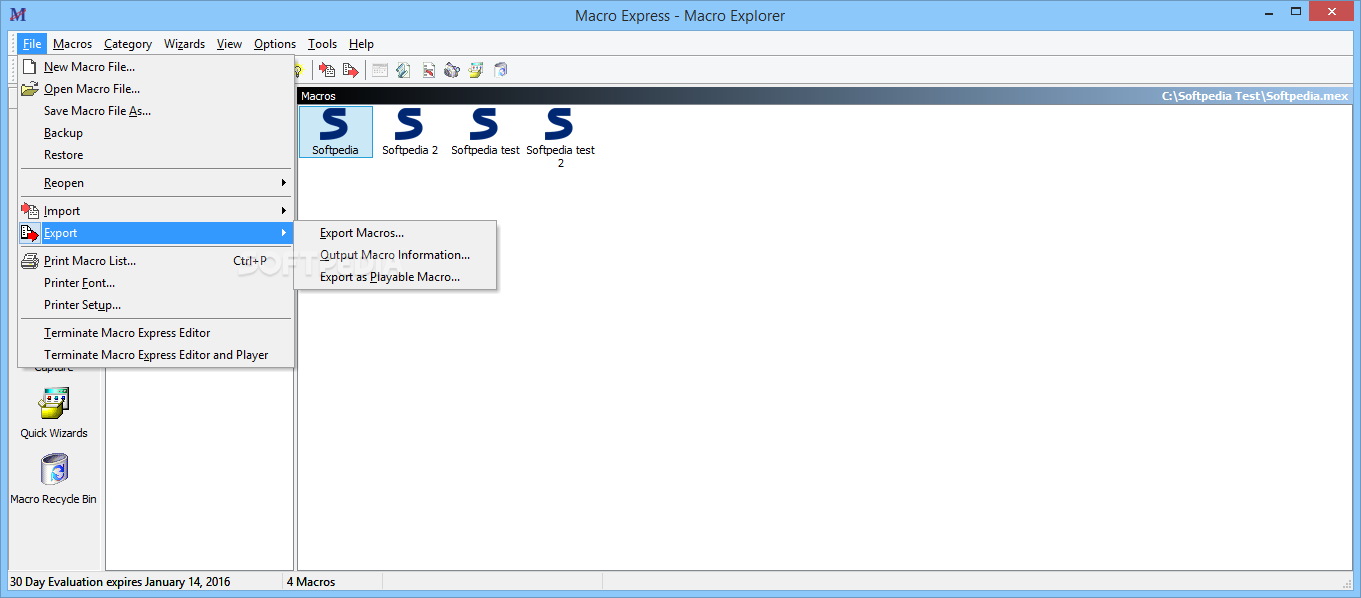Open the Help menu
Viewport: 1361px width, 598px height.
(361, 44)
